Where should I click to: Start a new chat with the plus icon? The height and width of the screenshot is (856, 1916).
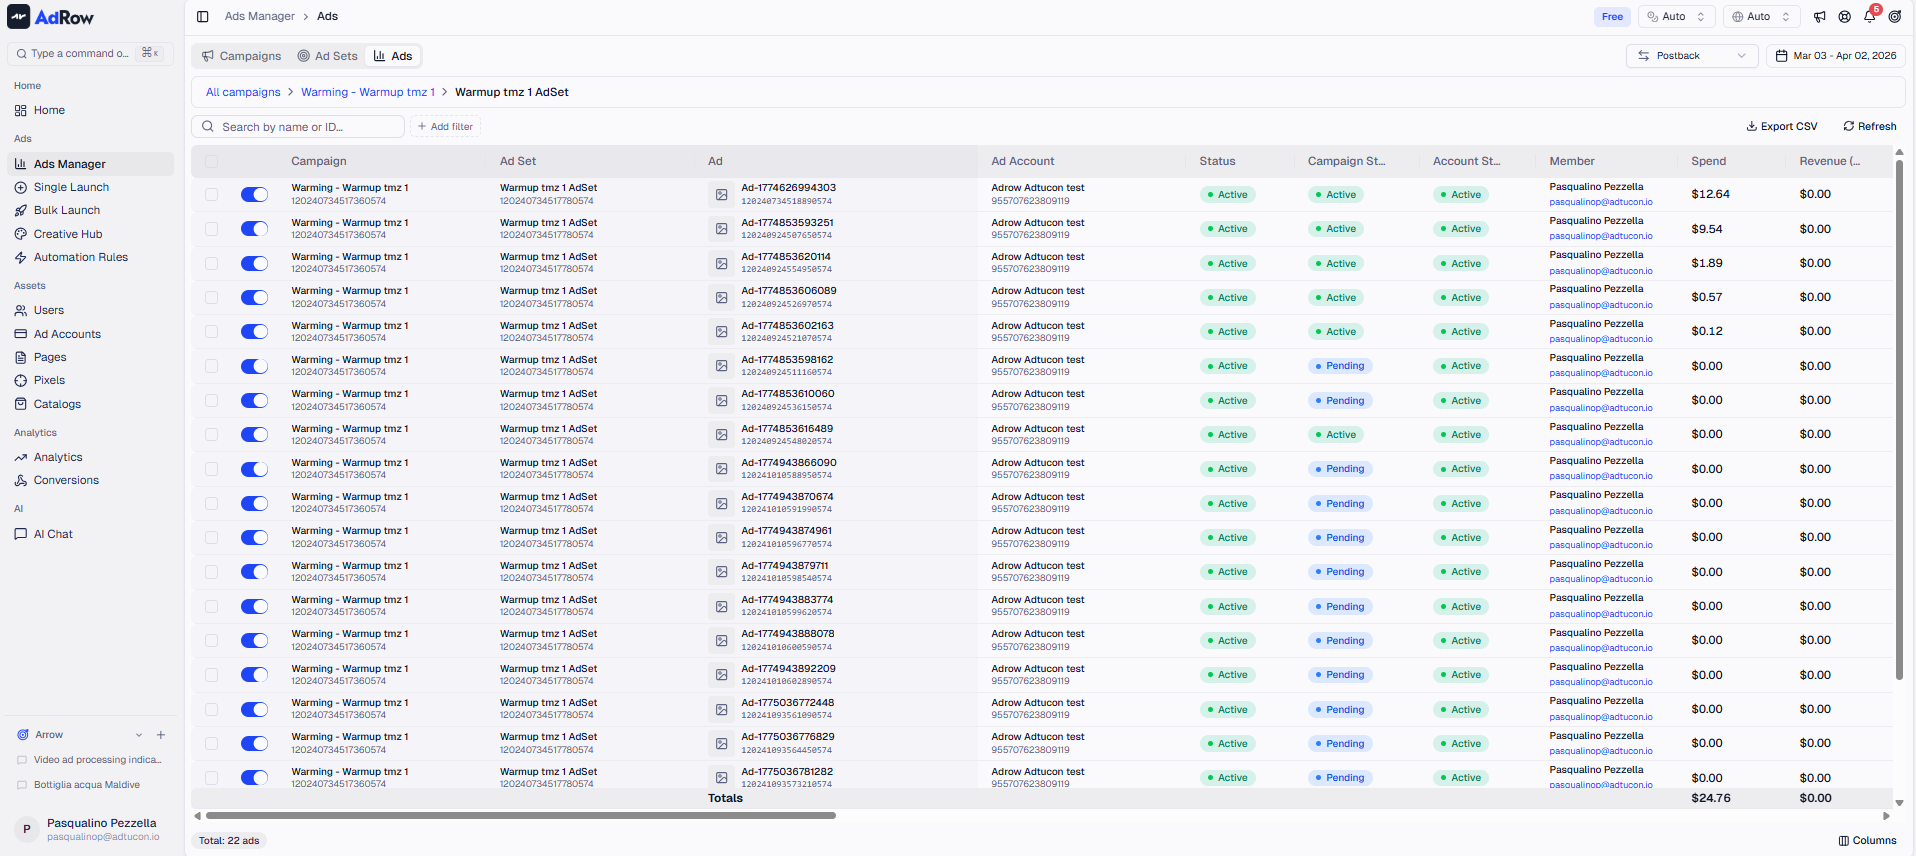click(161, 735)
